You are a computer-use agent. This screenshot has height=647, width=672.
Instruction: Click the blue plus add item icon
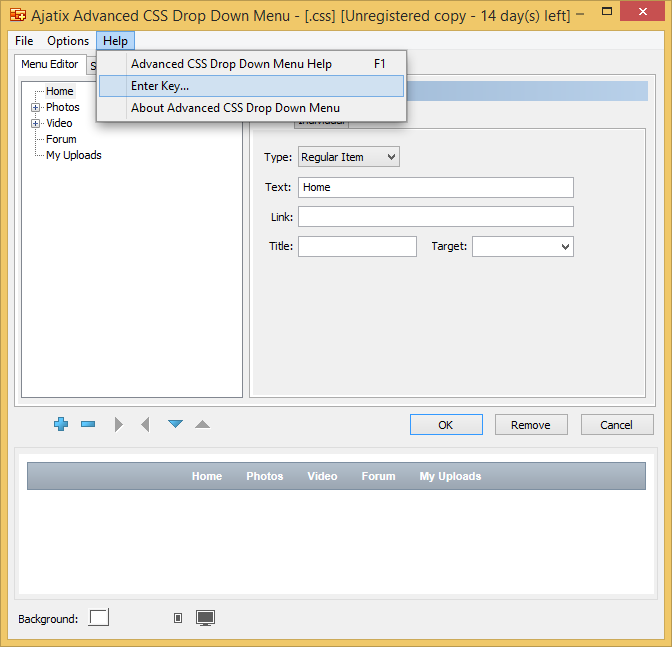pos(61,424)
